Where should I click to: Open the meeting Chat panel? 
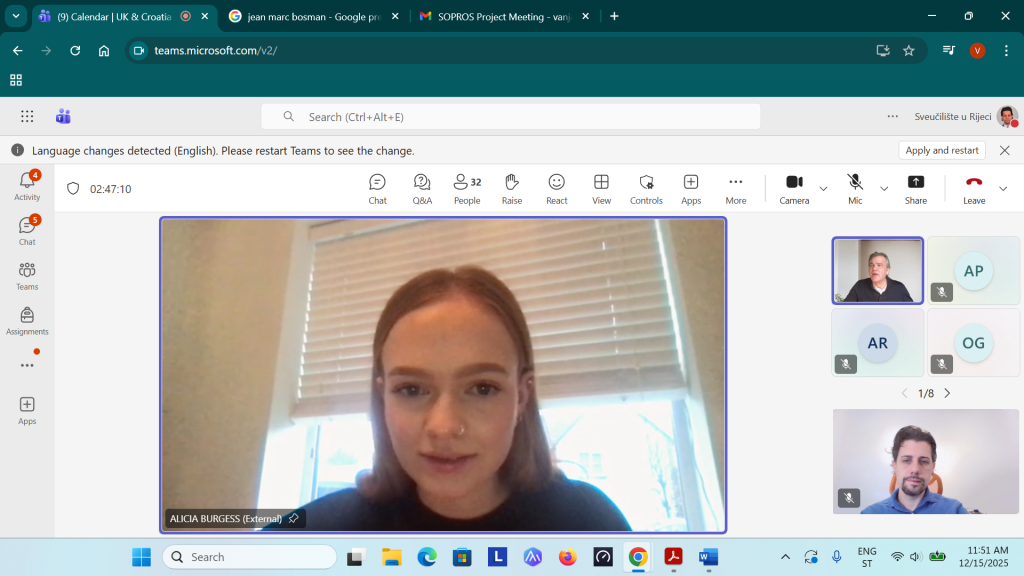[x=377, y=187]
